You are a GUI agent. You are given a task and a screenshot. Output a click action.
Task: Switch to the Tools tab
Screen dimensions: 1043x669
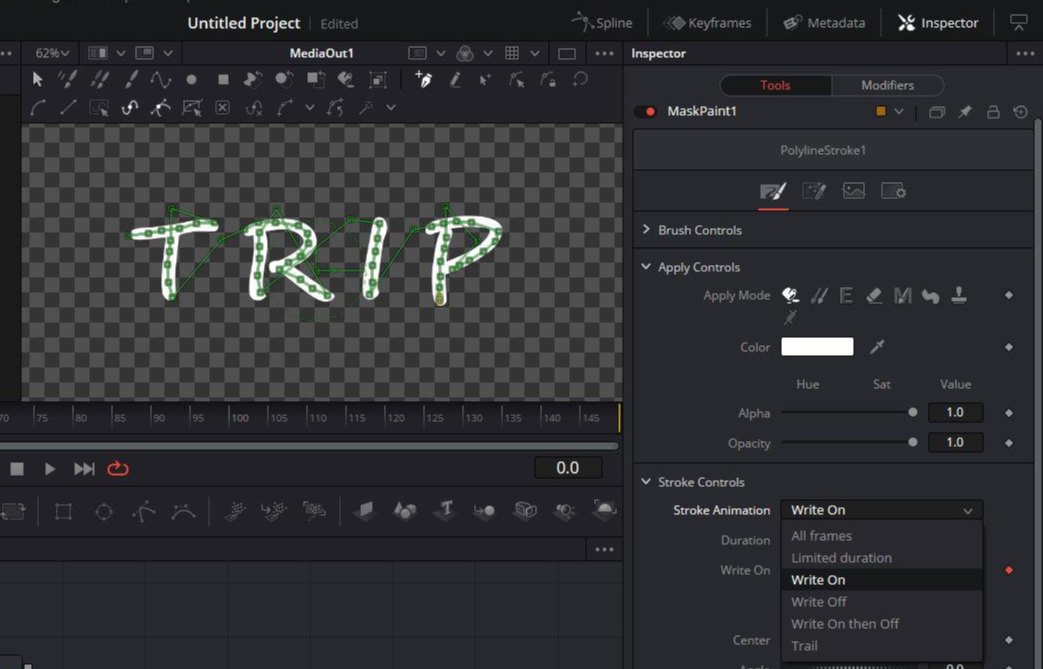[x=775, y=85]
